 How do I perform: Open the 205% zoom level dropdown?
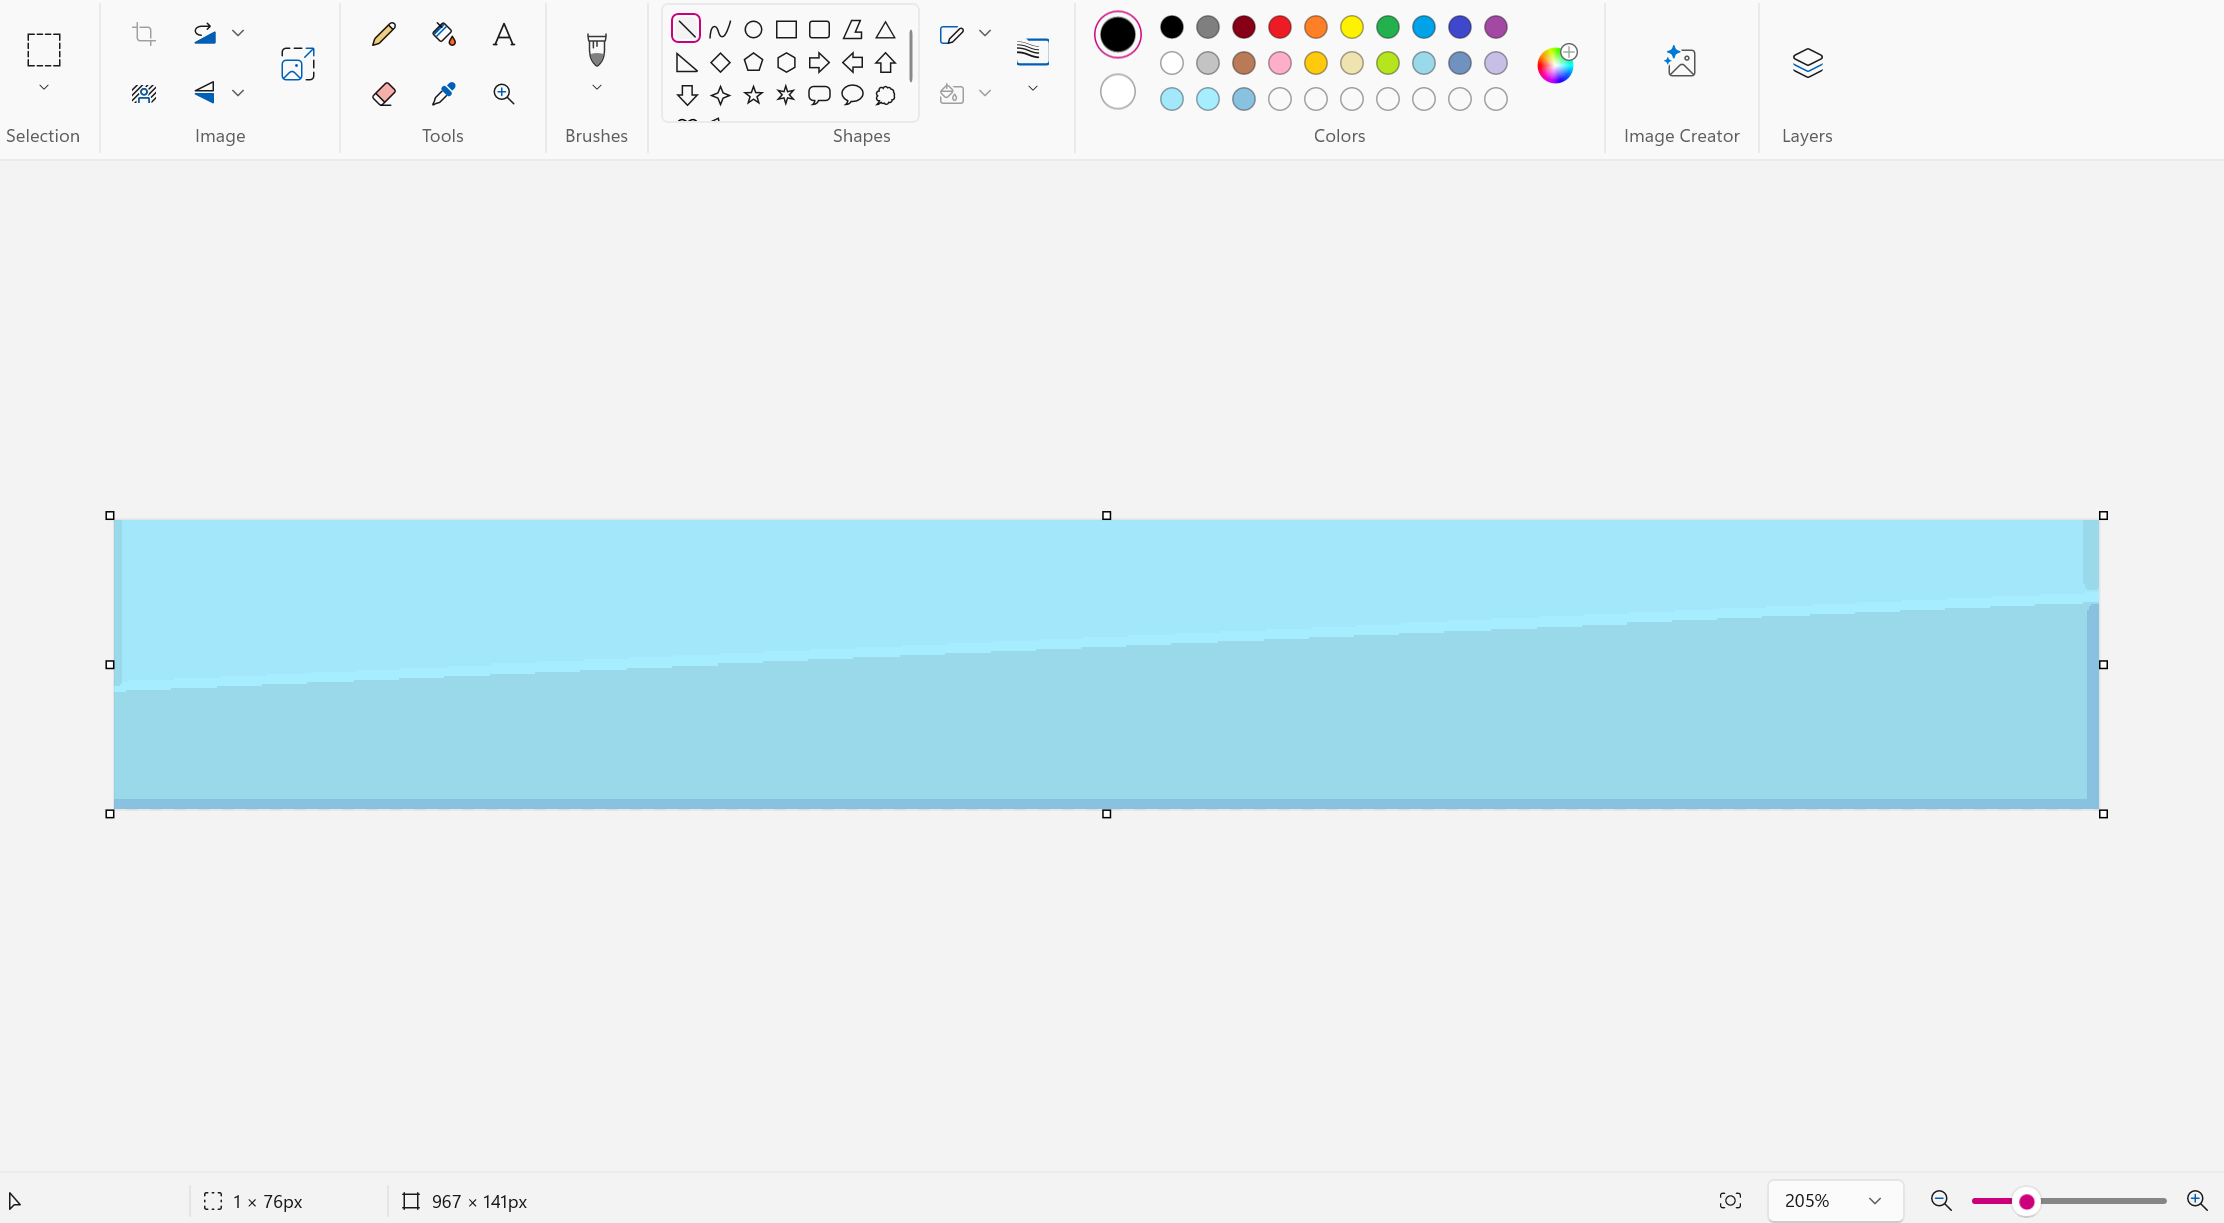[x=1874, y=1200]
